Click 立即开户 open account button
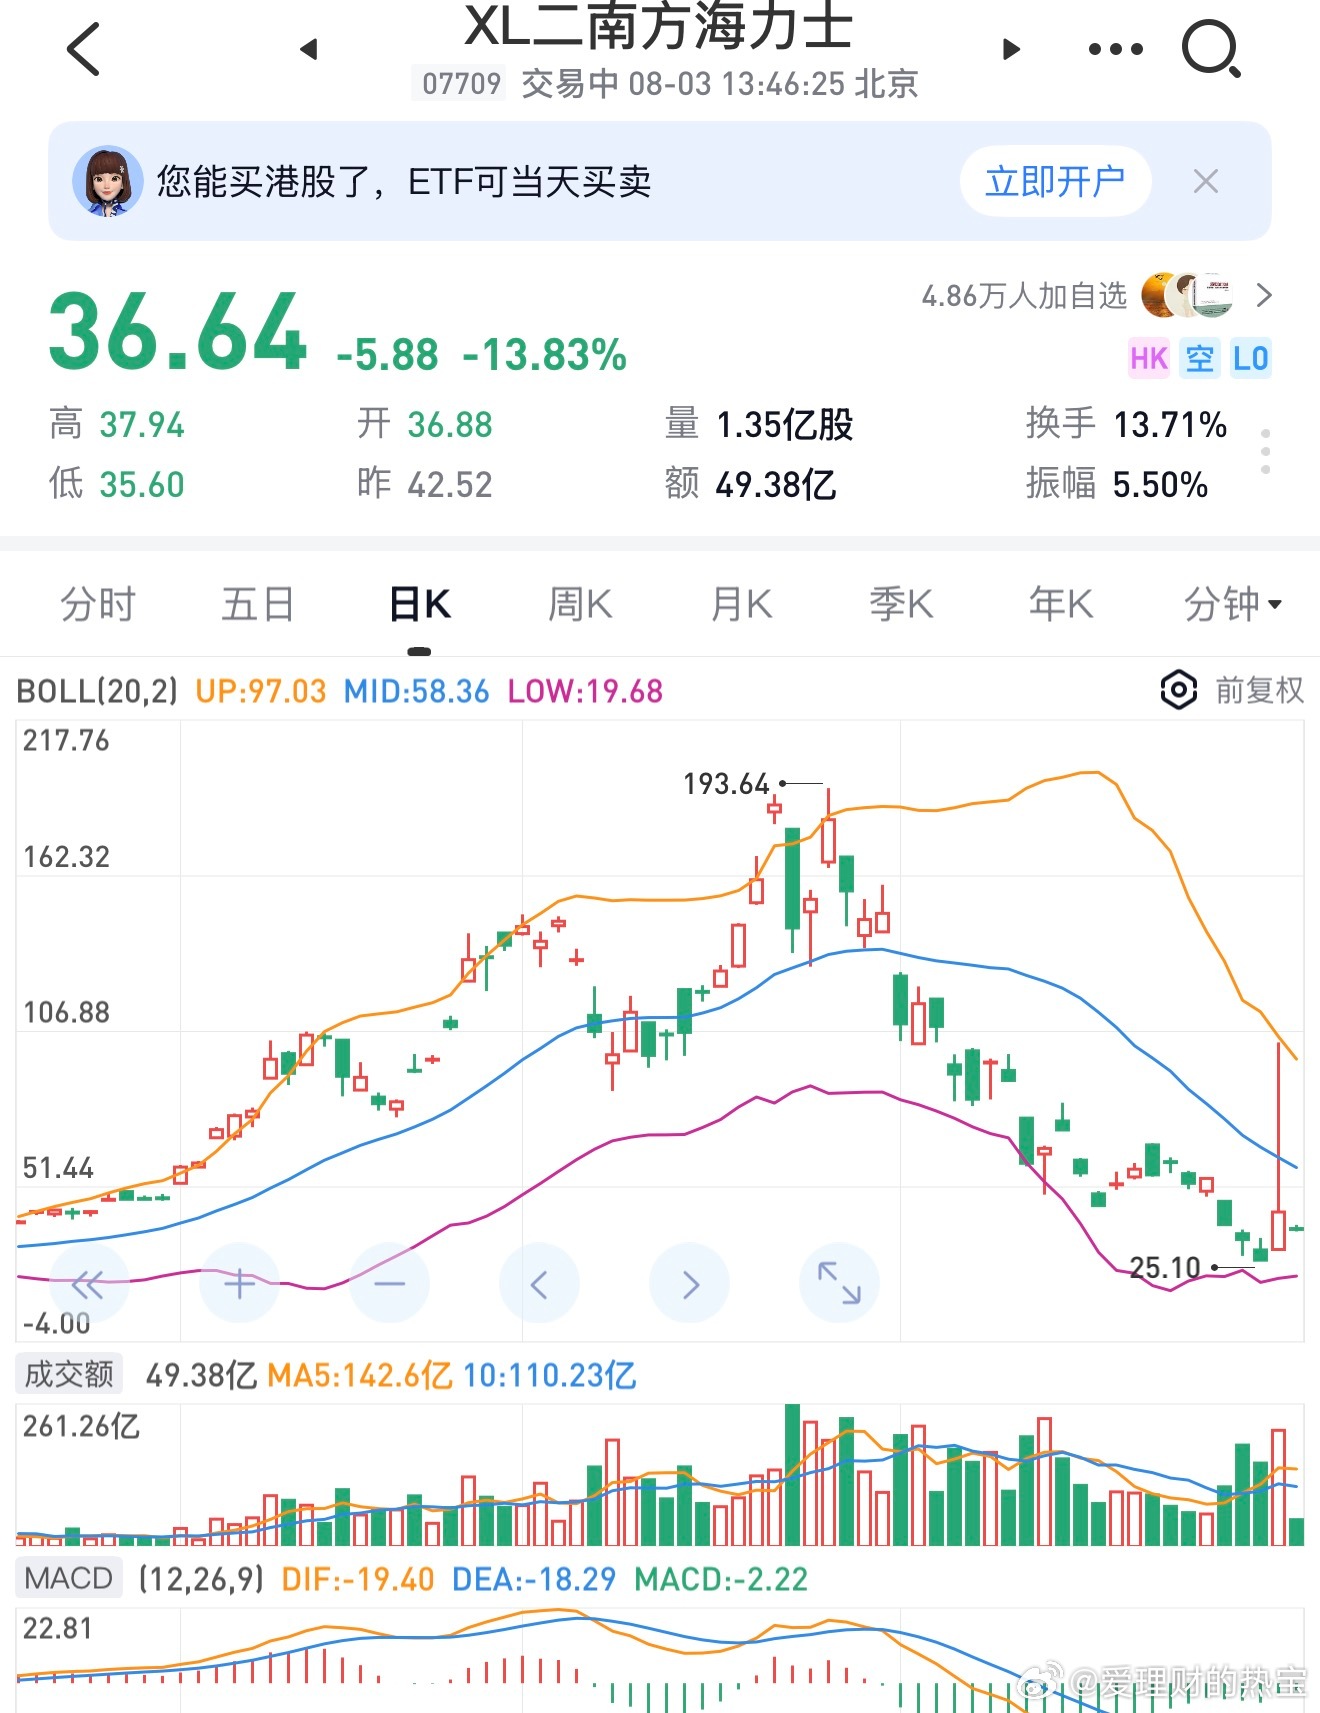The image size is (1320, 1713). click(1055, 181)
